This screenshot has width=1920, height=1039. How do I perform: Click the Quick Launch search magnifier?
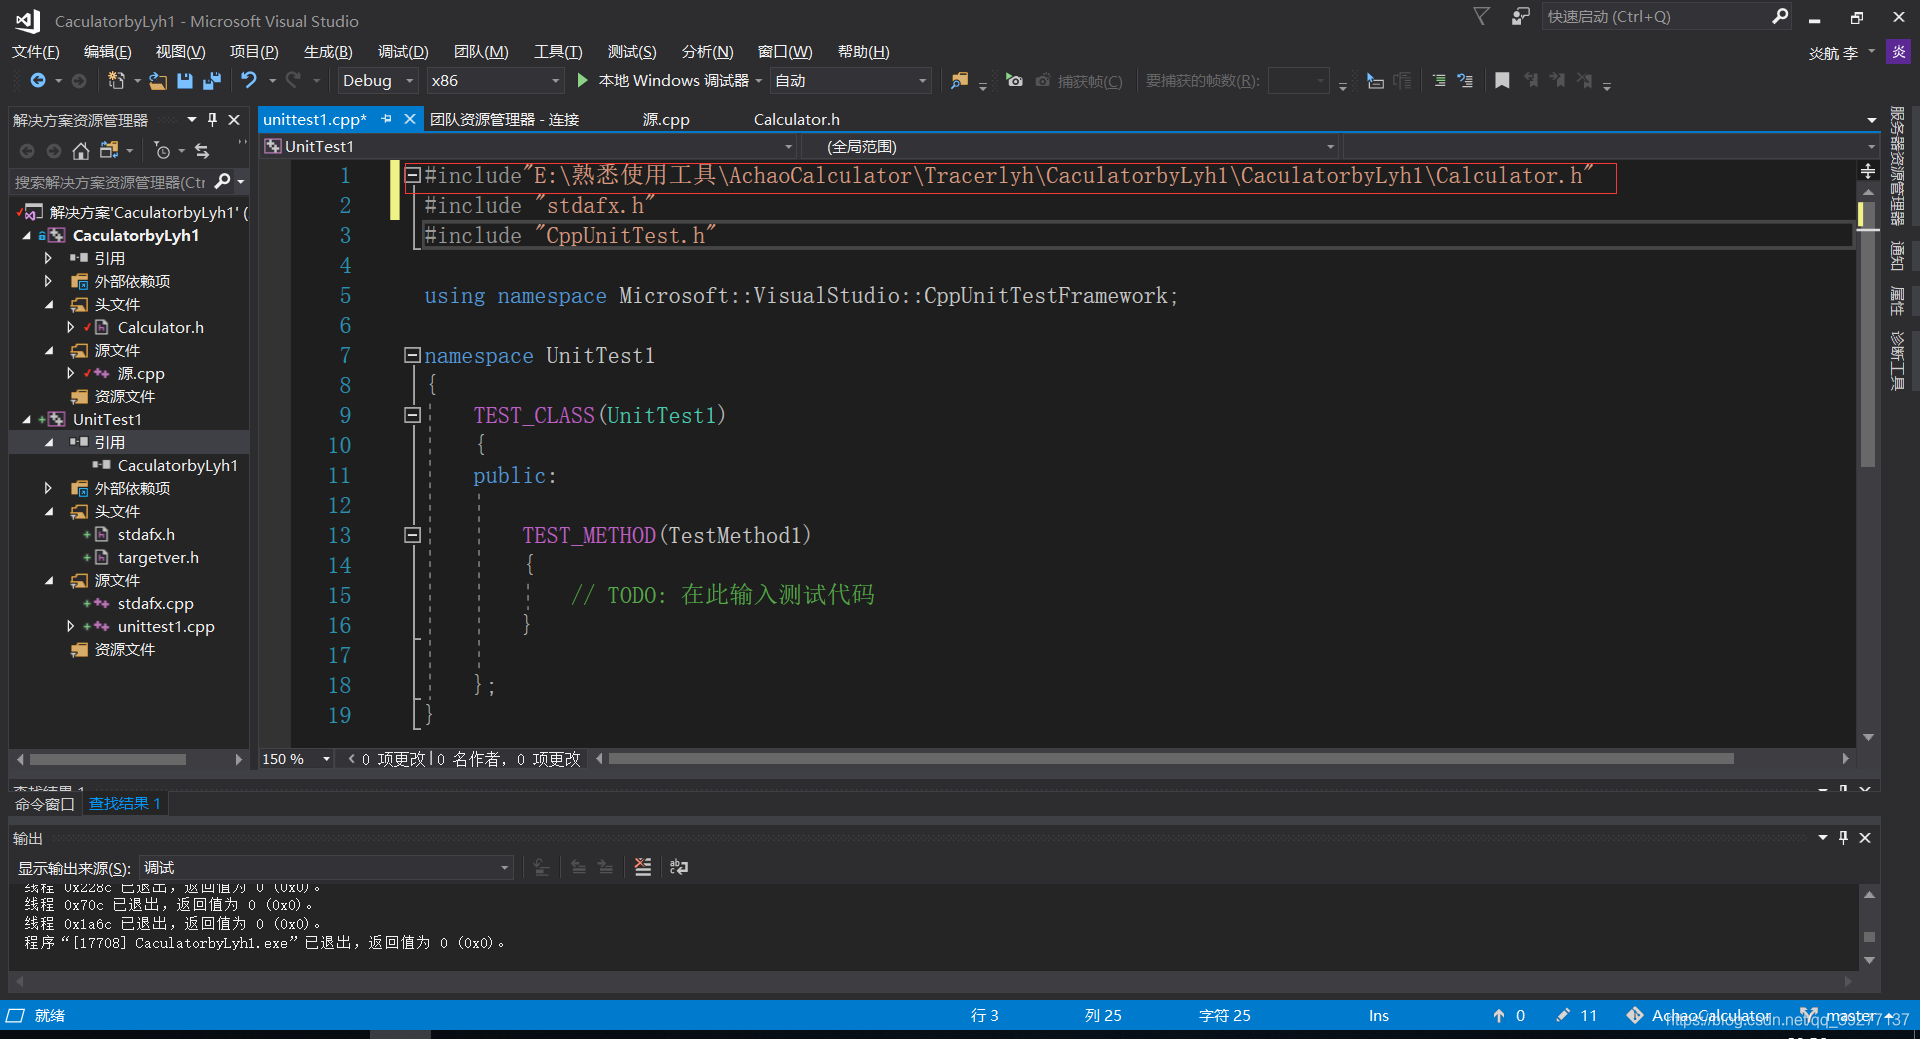tap(1780, 16)
